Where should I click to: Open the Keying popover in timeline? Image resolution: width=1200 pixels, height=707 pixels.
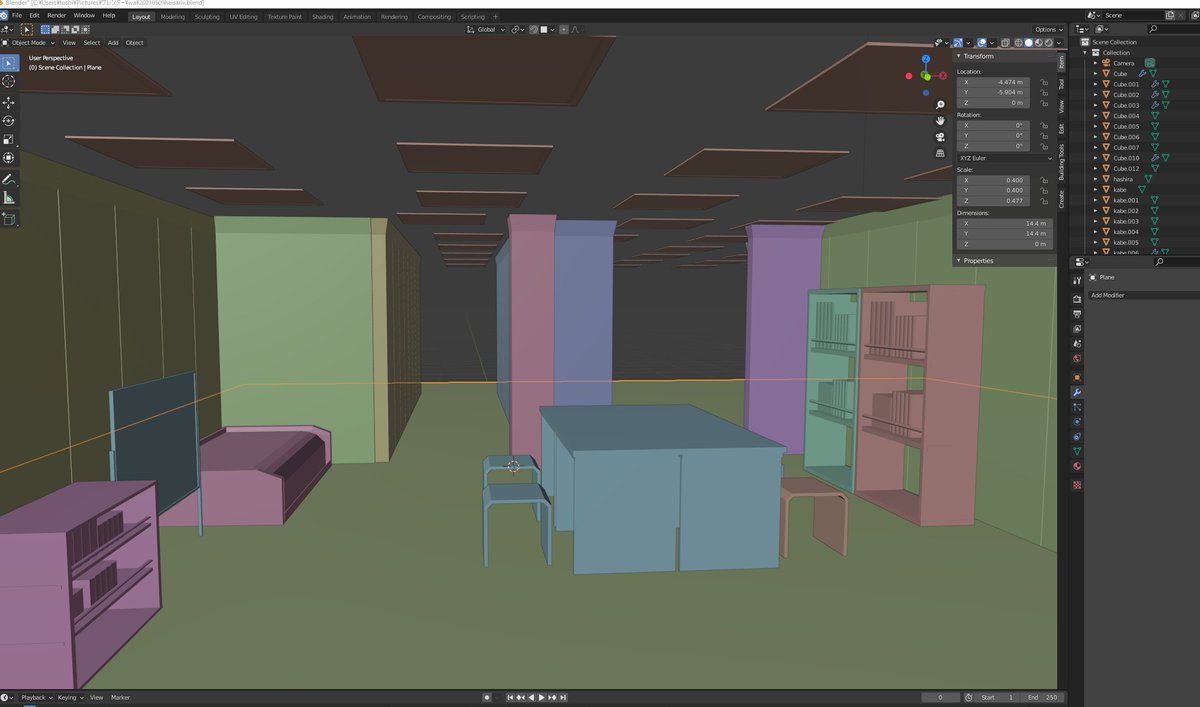[x=70, y=697]
